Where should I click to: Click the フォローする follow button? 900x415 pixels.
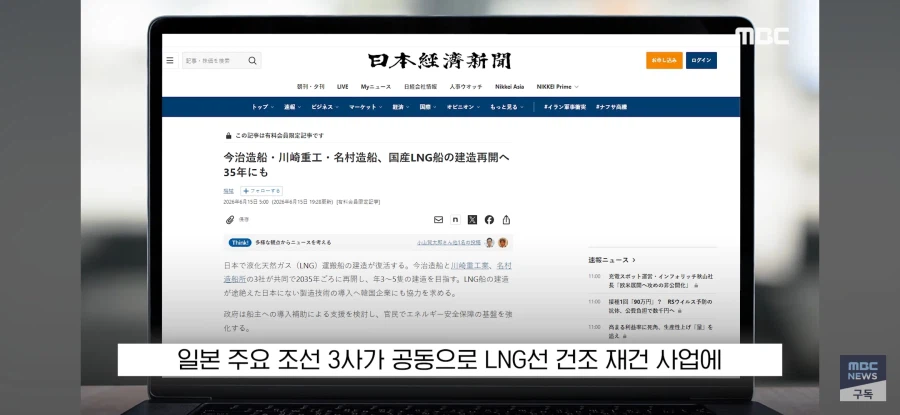(262, 191)
